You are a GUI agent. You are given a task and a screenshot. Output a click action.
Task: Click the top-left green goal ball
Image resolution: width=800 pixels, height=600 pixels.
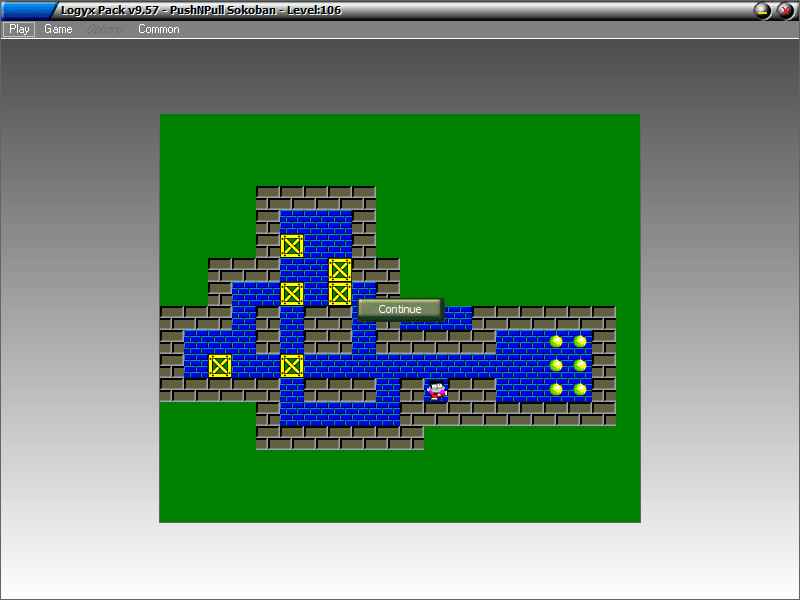(x=556, y=341)
